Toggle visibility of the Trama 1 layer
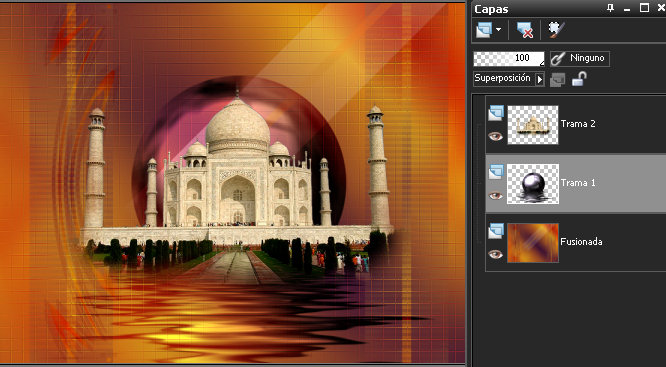Image resolution: width=666 pixels, height=367 pixels. [x=495, y=196]
